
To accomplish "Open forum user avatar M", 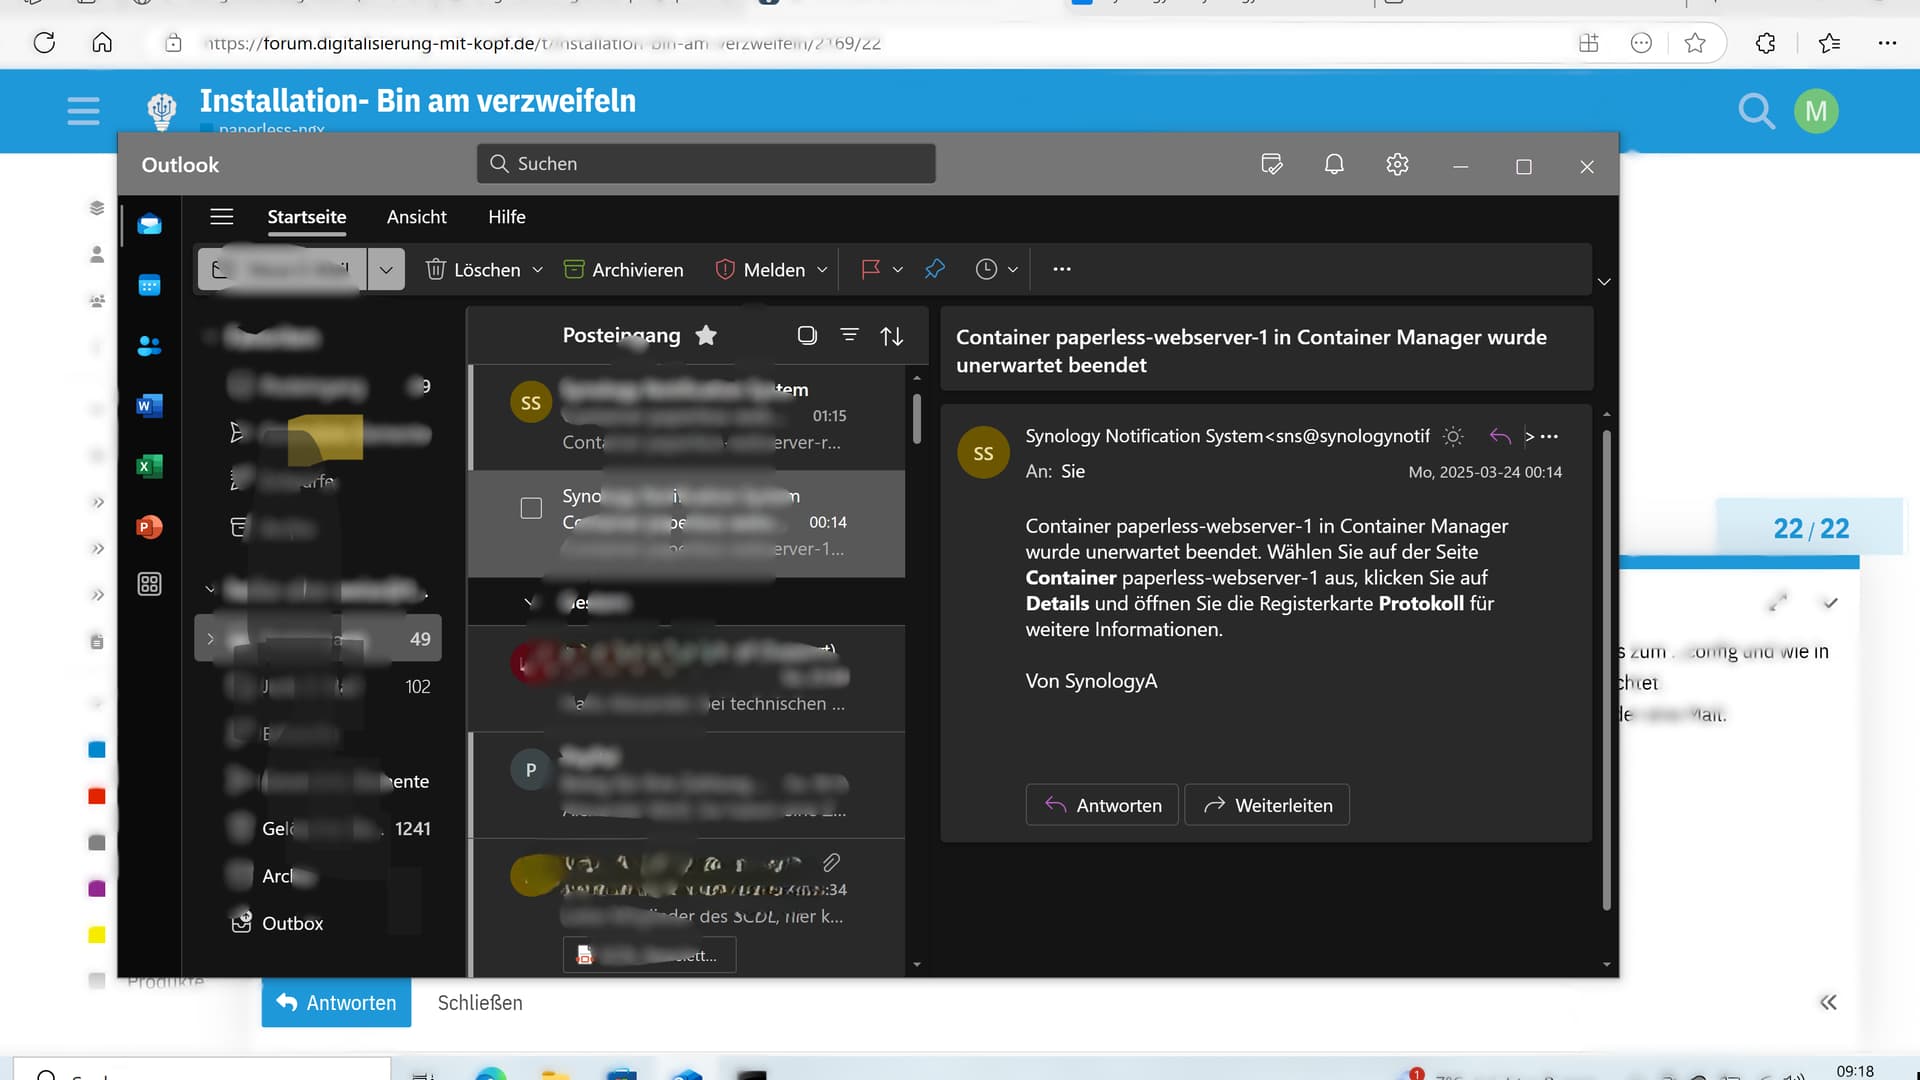I will 1816,111.
